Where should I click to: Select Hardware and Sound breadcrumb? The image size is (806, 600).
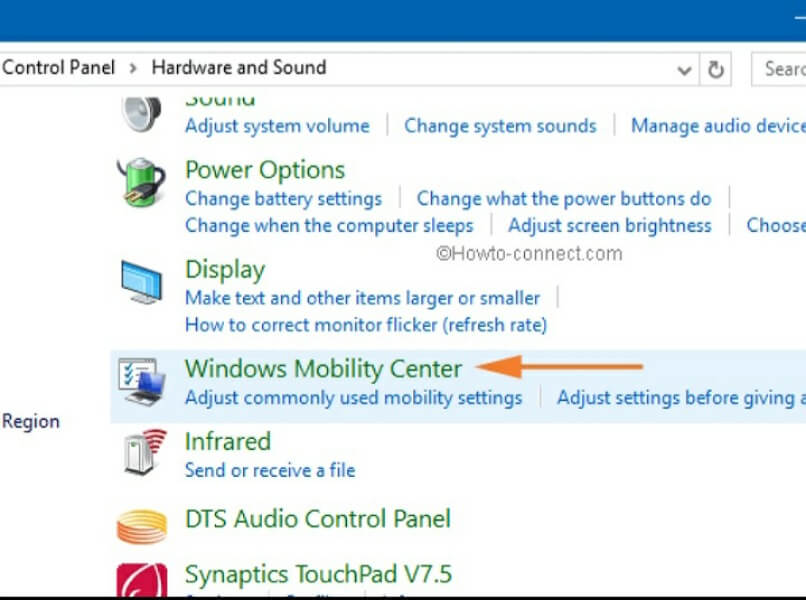[x=238, y=68]
